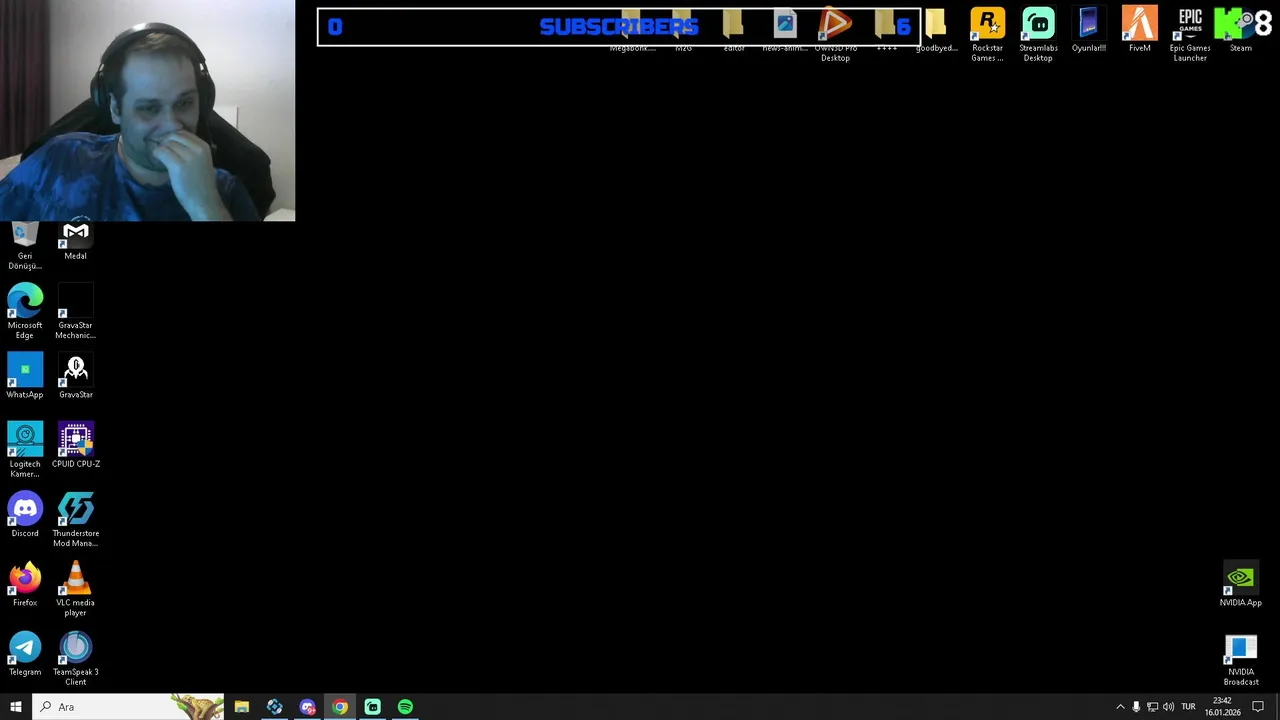This screenshot has height=720, width=1280.
Task: Open Telegram desktop icon
Action: [25, 653]
